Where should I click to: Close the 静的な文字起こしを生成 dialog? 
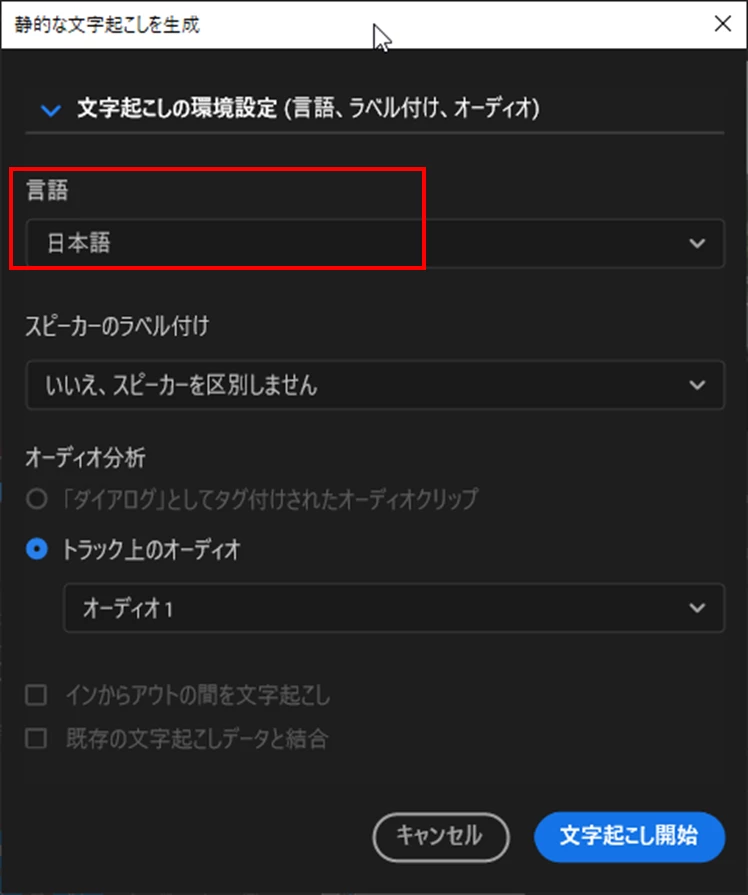723,24
